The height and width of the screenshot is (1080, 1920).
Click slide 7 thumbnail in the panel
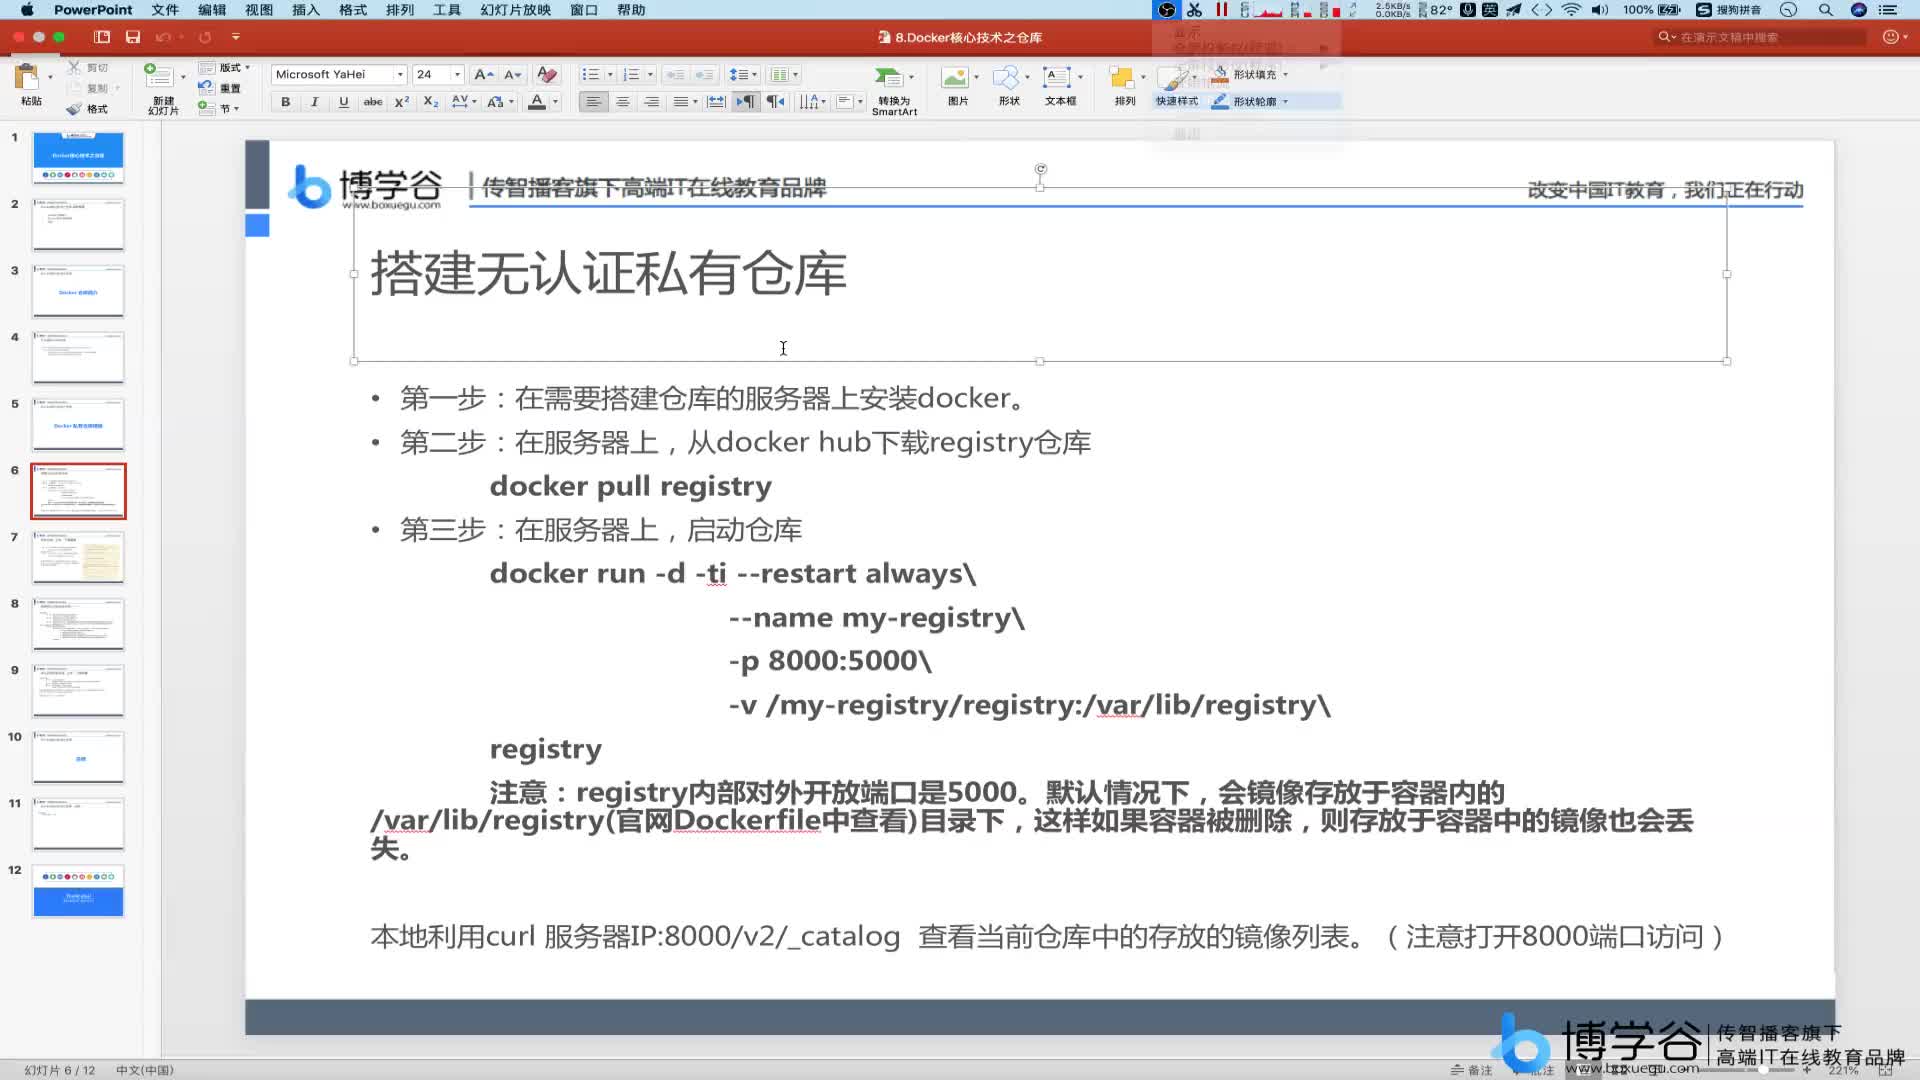tap(78, 556)
